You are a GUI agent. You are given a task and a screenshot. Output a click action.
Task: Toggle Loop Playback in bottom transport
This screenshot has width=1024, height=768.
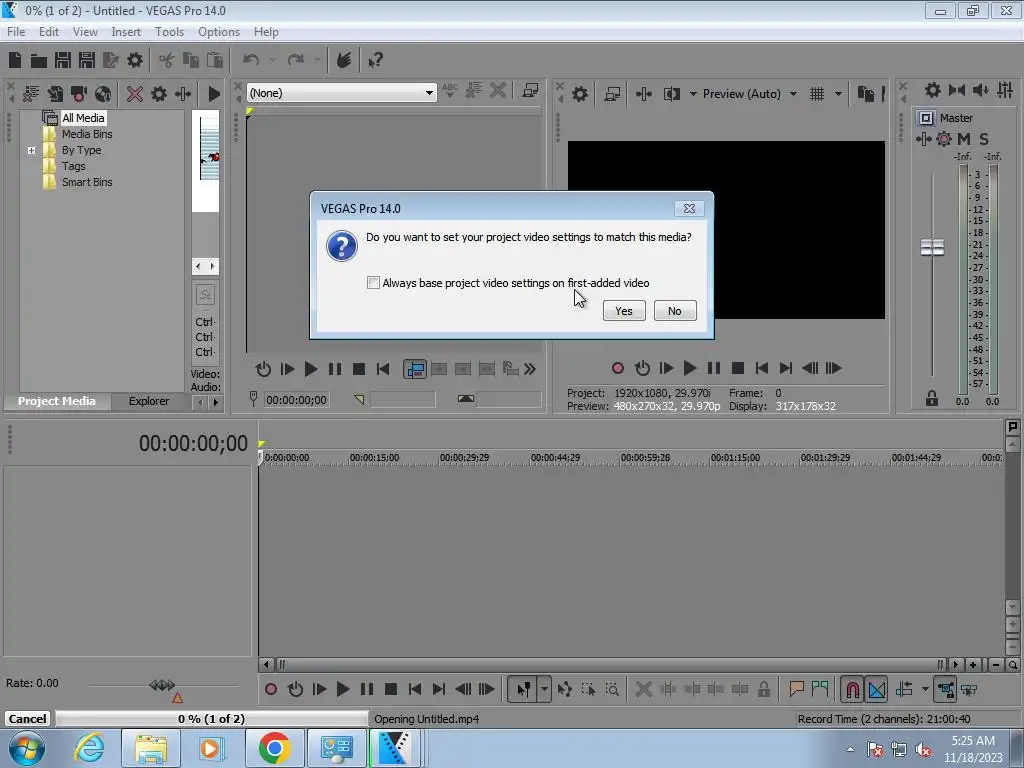pyautogui.click(x=295, y=689)
